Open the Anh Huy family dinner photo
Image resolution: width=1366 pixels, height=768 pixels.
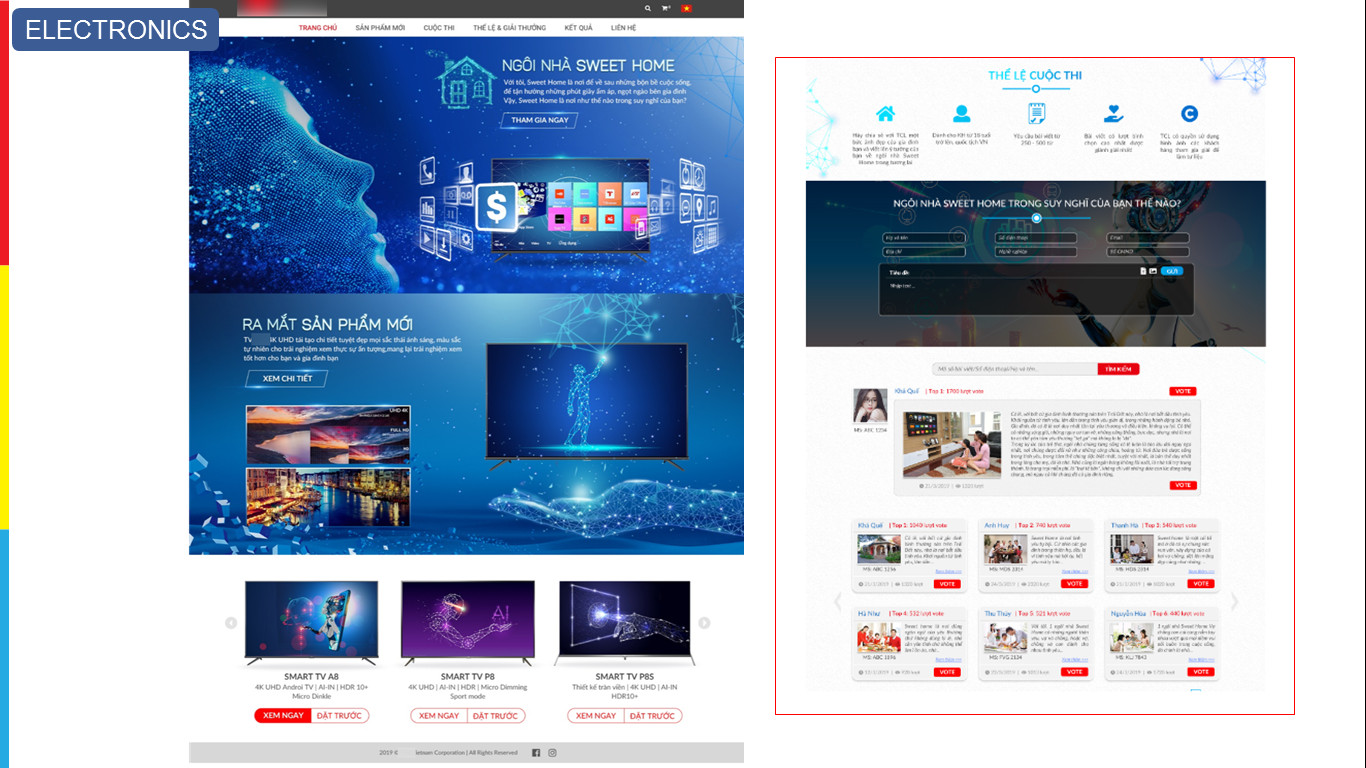(1004, 550)
